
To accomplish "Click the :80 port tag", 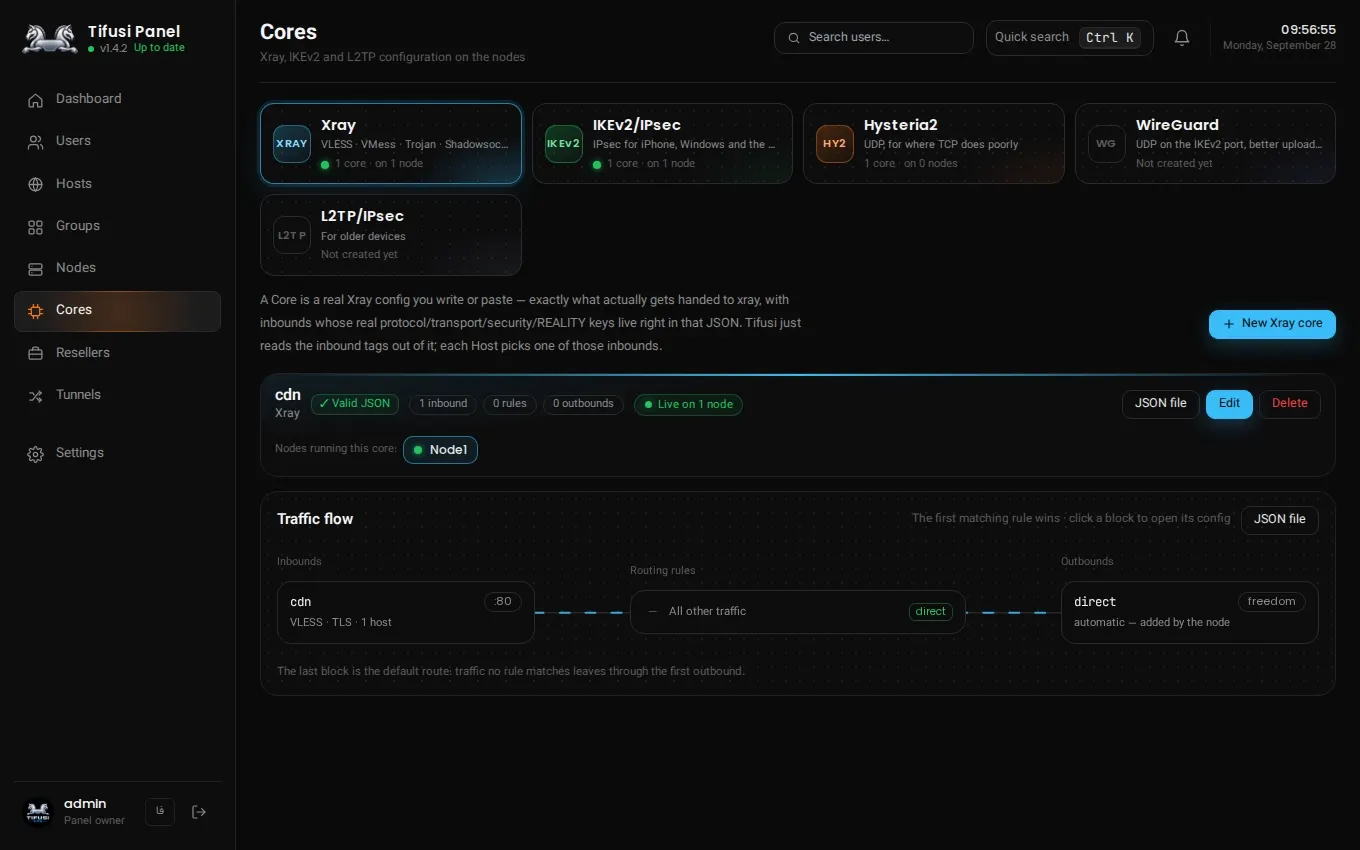I will 503,602.
